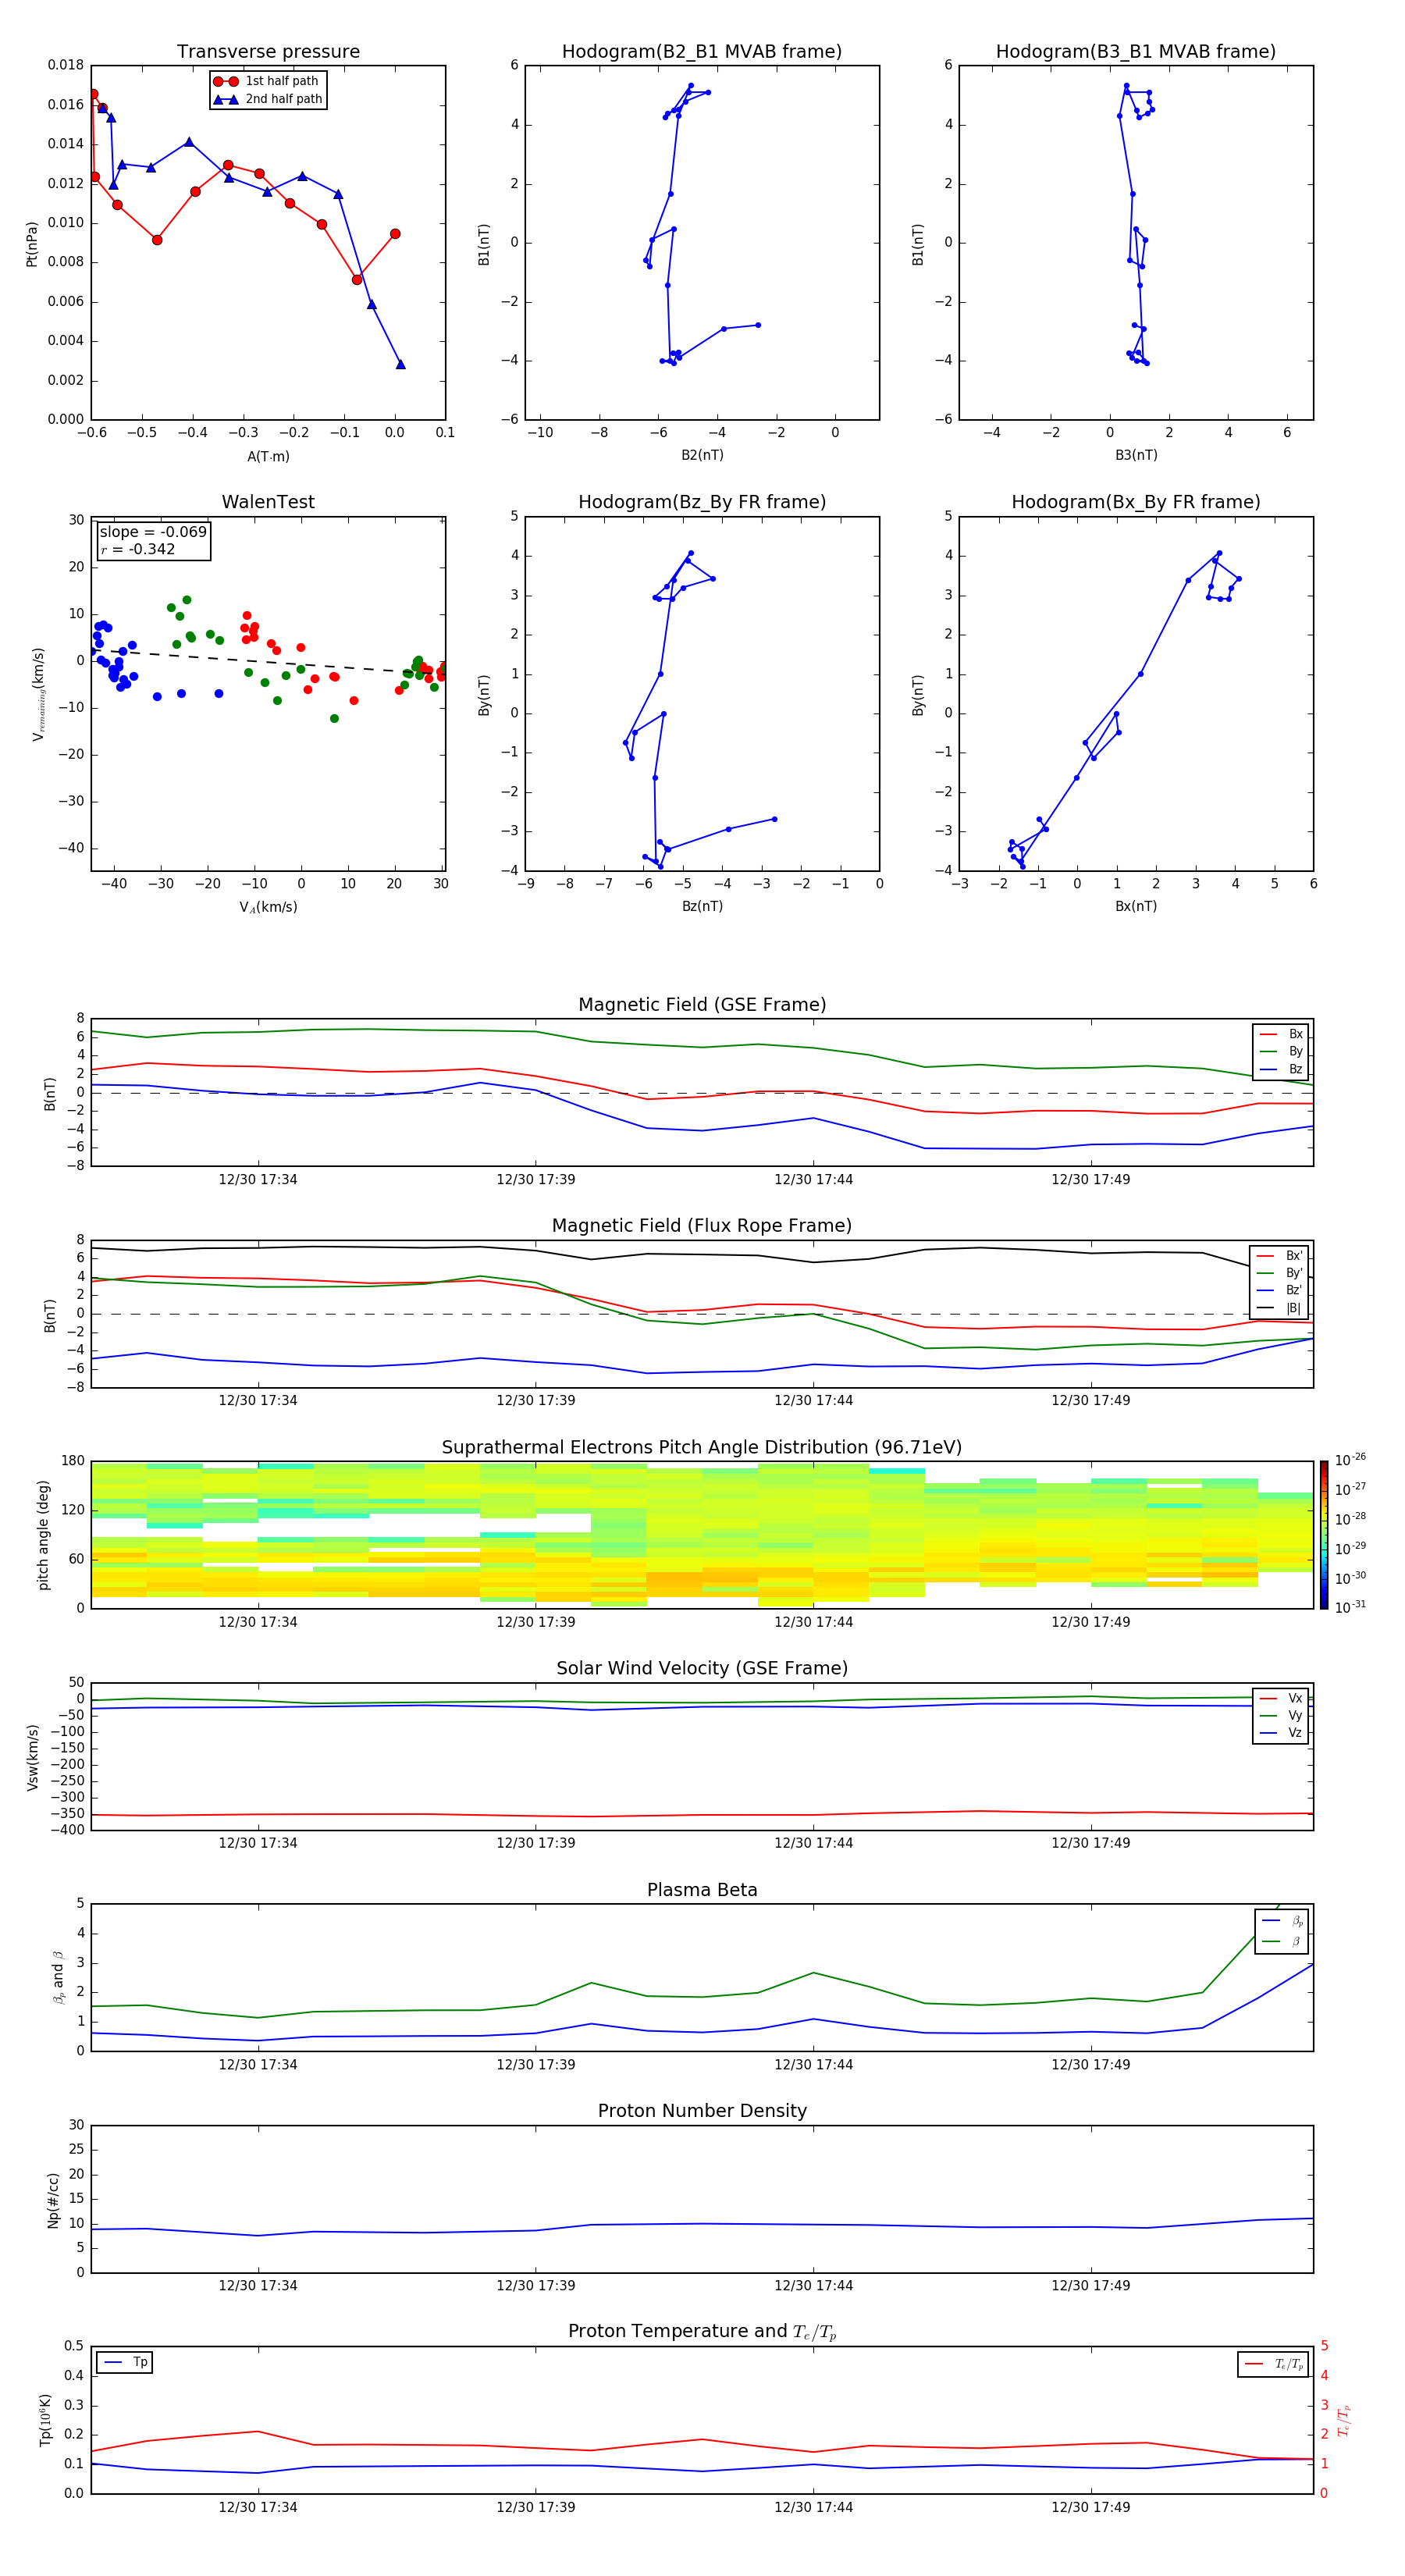Image resolution: width=1405 pixels, height=2576 pixels.
Task: Click the 'A(T·m)' x-axis label
Action: (x=268, y=456)
